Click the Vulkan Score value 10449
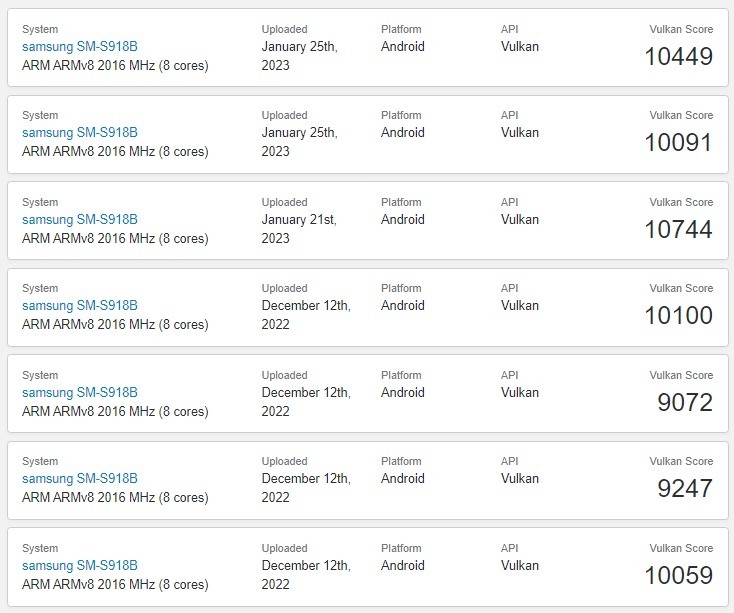Screen dimensions: 734x613 (x=679, y=57)
